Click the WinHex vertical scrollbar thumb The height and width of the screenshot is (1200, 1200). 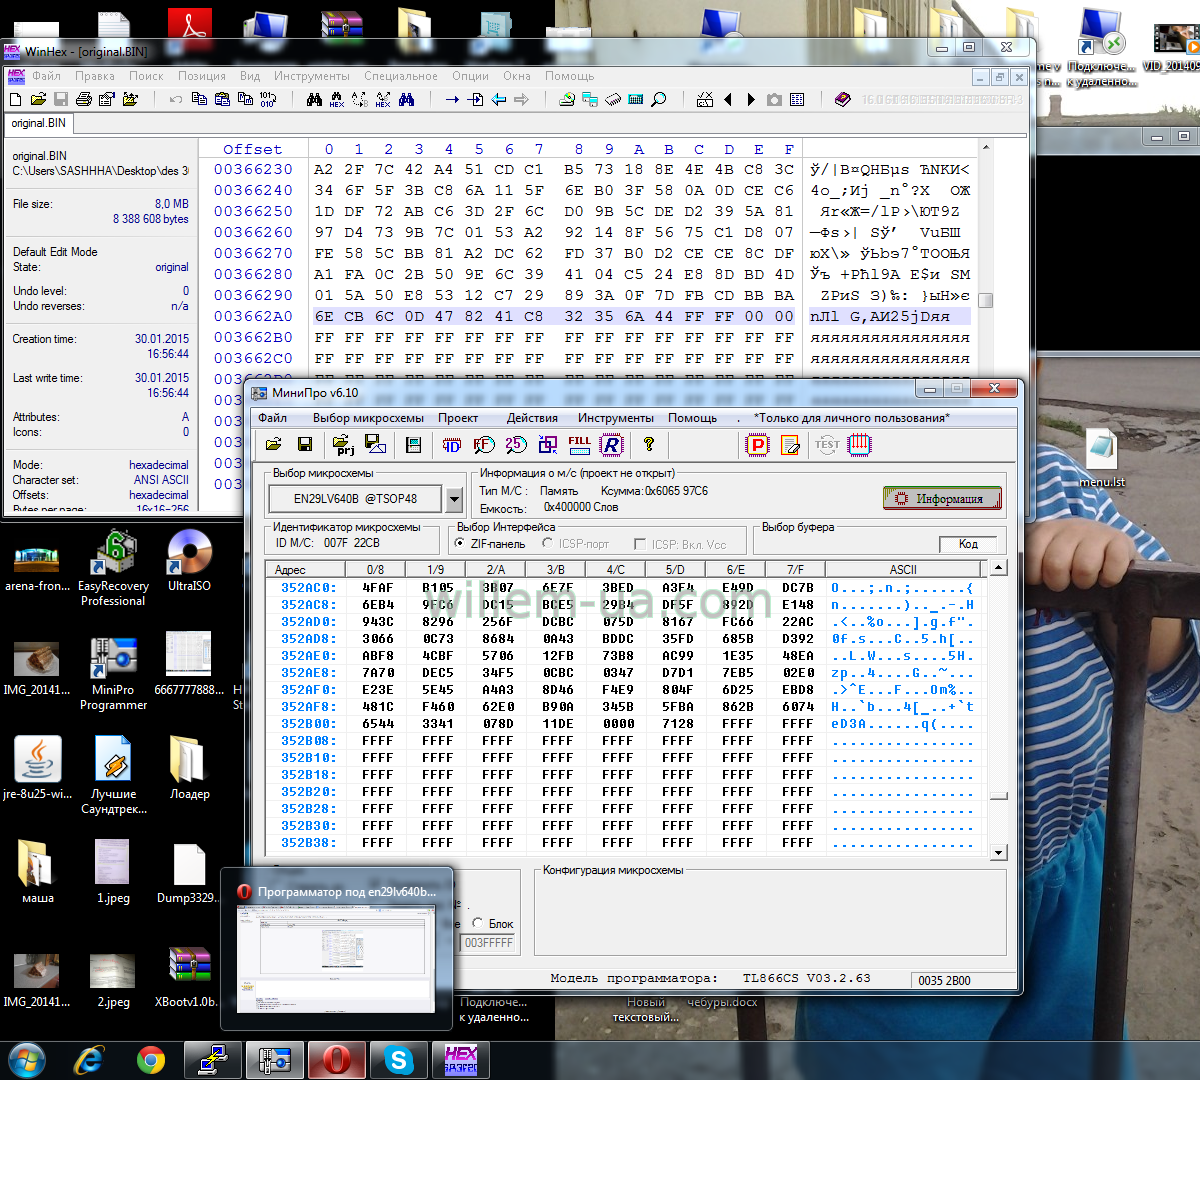986,300
